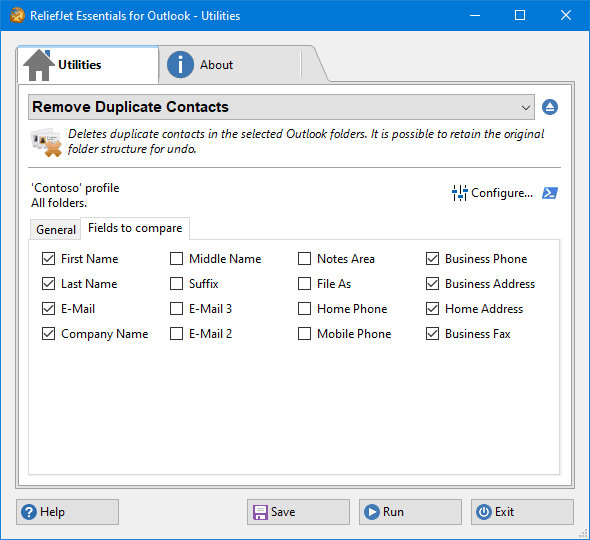Click the blue eject triangle icon
The width and height of the screenshot is (590, 540).
550,107
